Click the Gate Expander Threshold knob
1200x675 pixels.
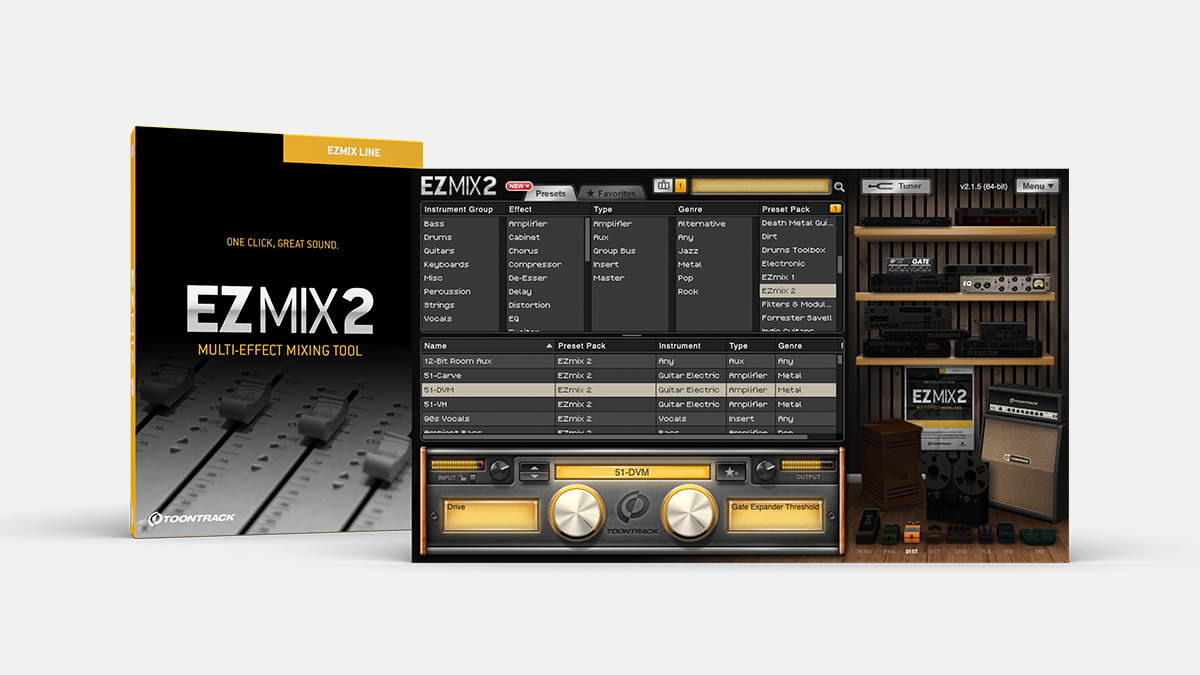tap(689, 513)
